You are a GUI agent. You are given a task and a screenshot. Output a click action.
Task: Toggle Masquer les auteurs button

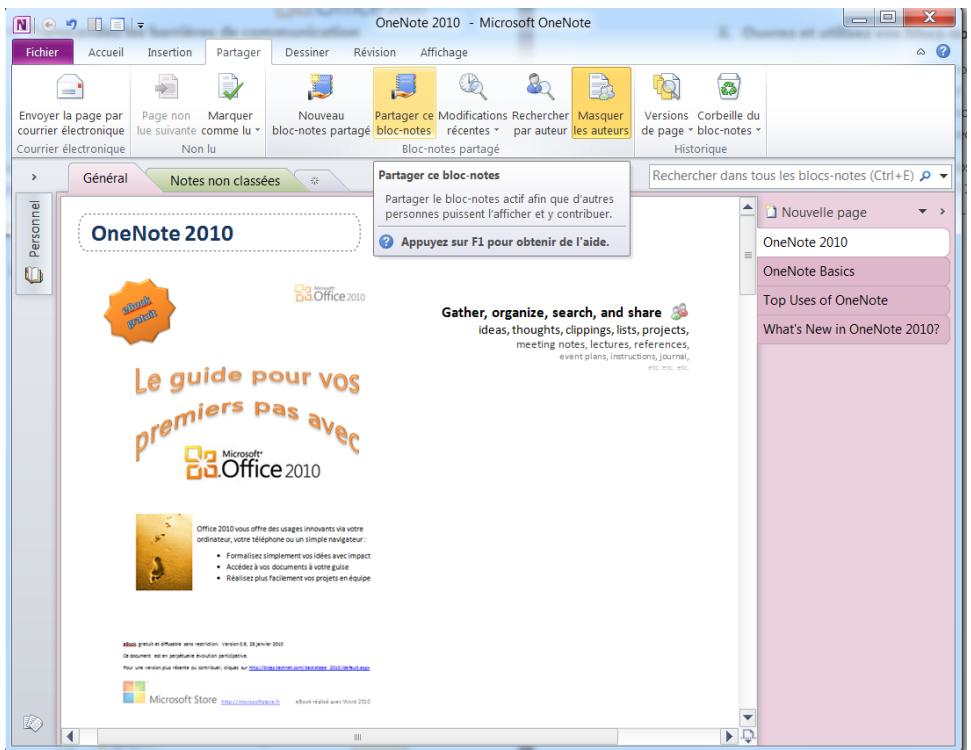tap(601, 103)
